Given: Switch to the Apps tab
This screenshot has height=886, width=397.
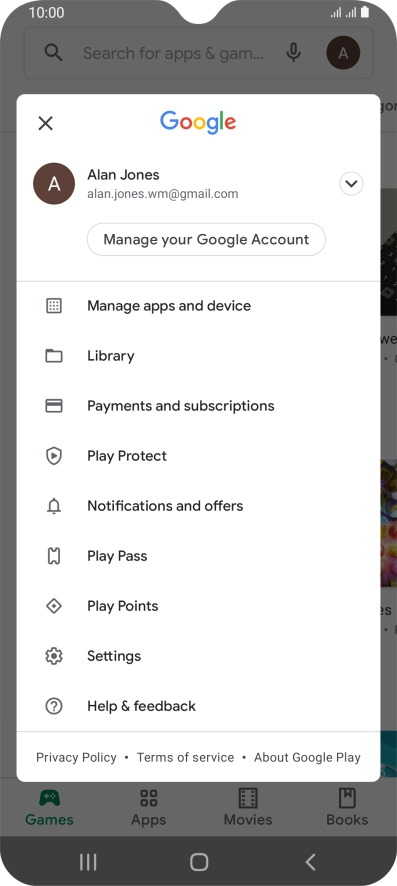Looking at the screenshot, I should (x=149, y=807).
